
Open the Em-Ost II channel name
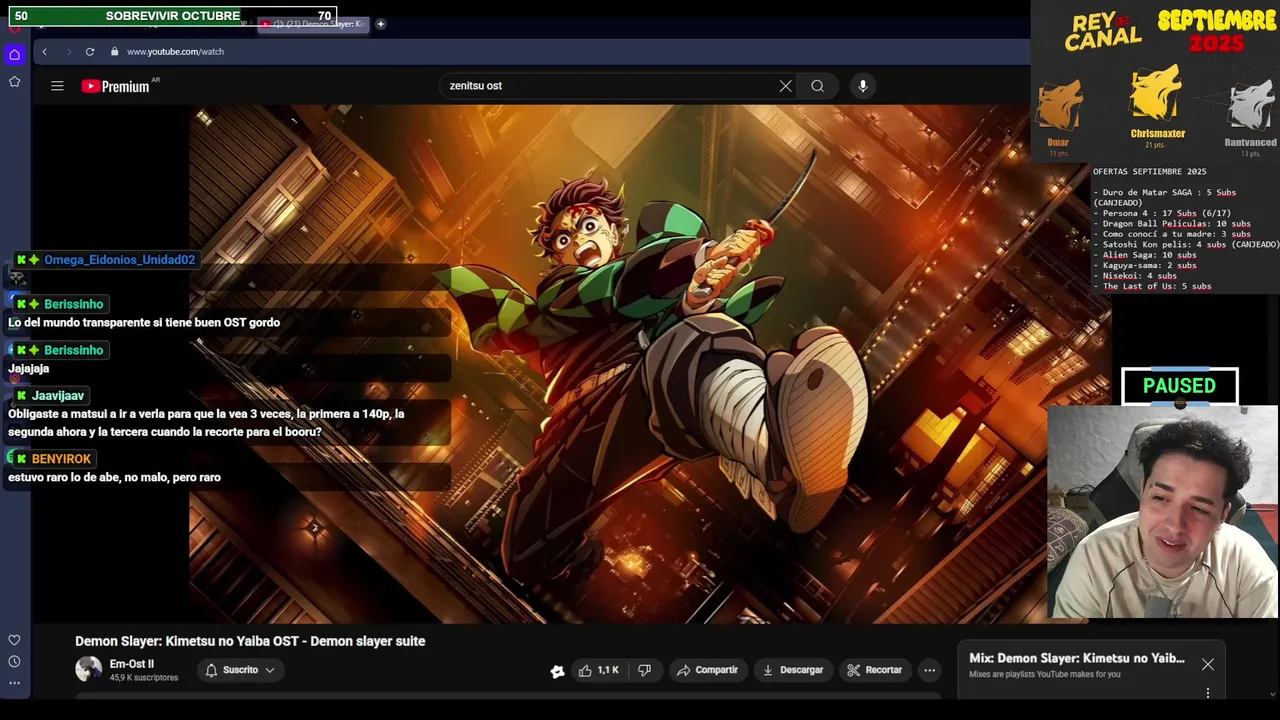[x=132, y=664]
